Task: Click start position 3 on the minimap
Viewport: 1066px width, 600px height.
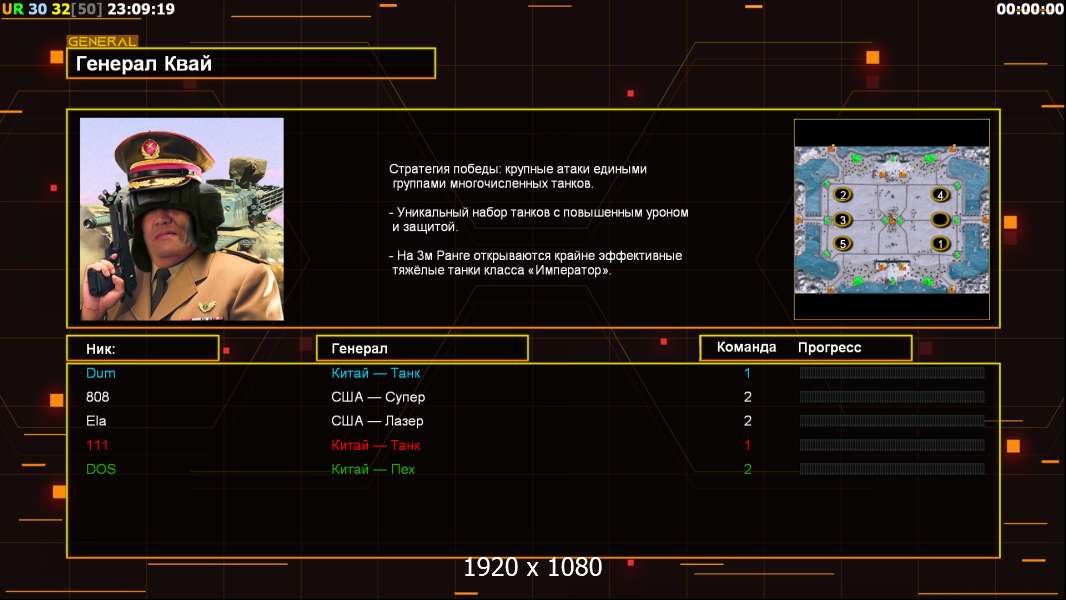Action: [843, 219]
